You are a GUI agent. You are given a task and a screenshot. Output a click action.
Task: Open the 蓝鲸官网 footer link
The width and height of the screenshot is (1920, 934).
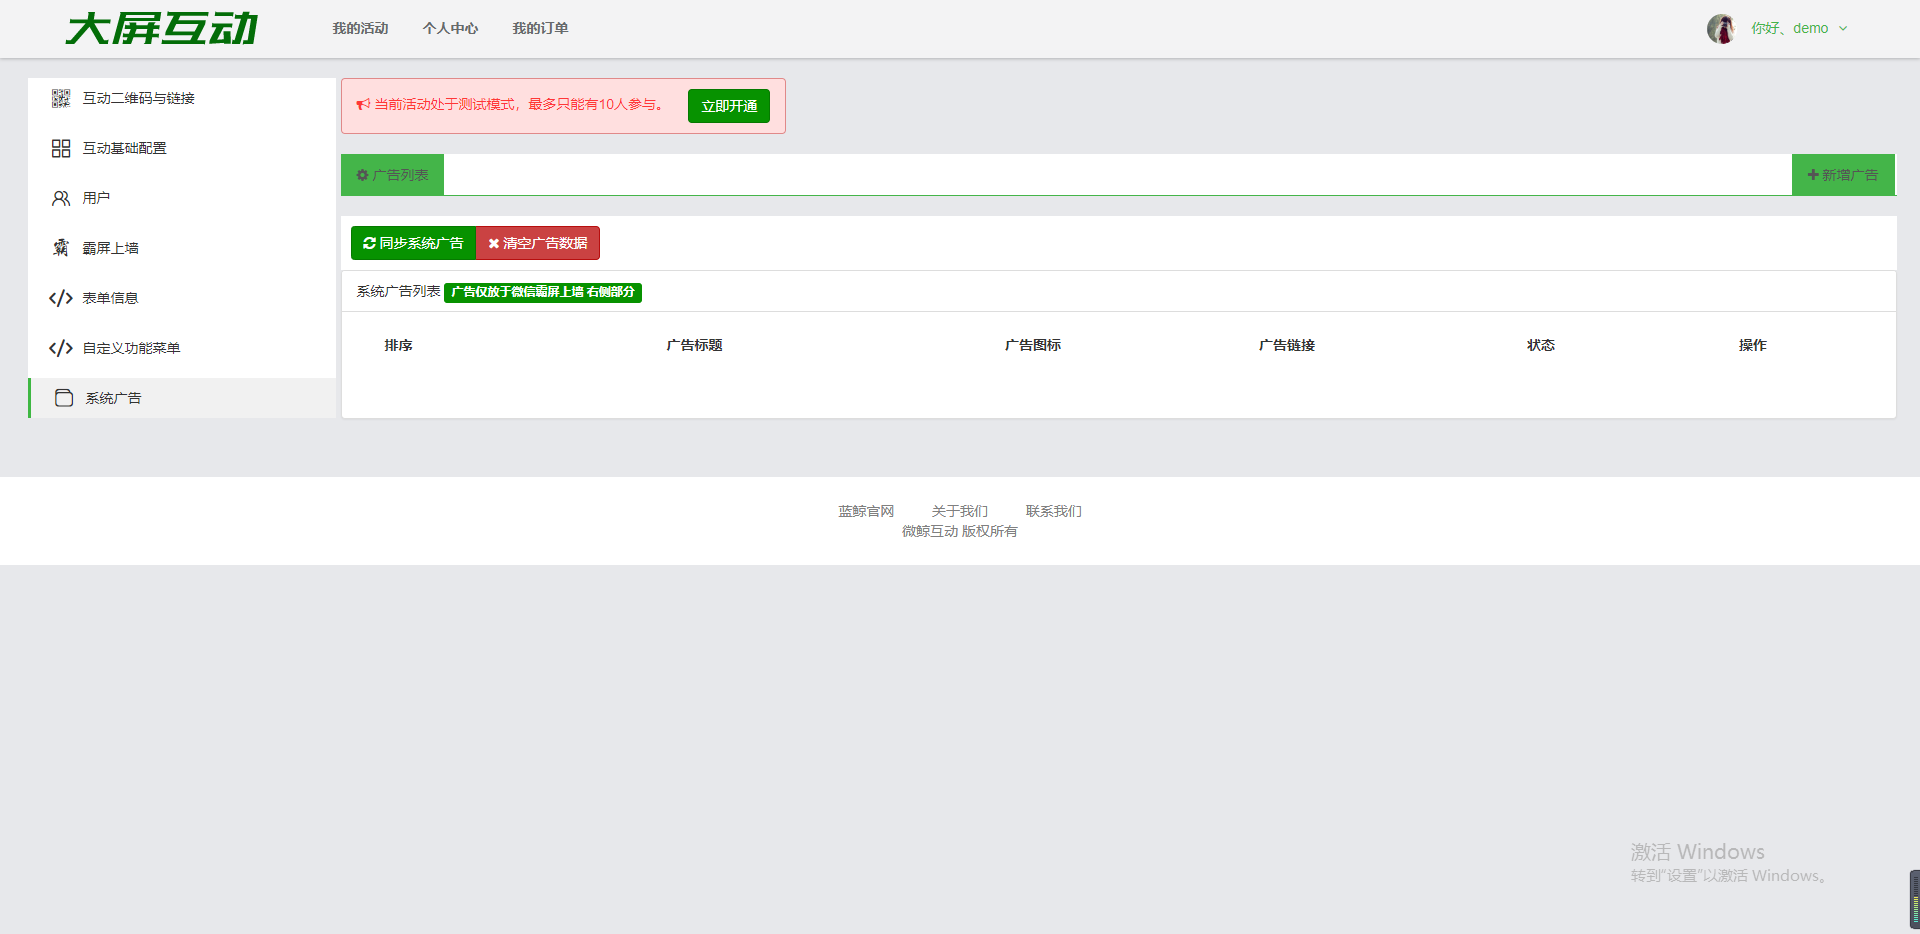866,511
